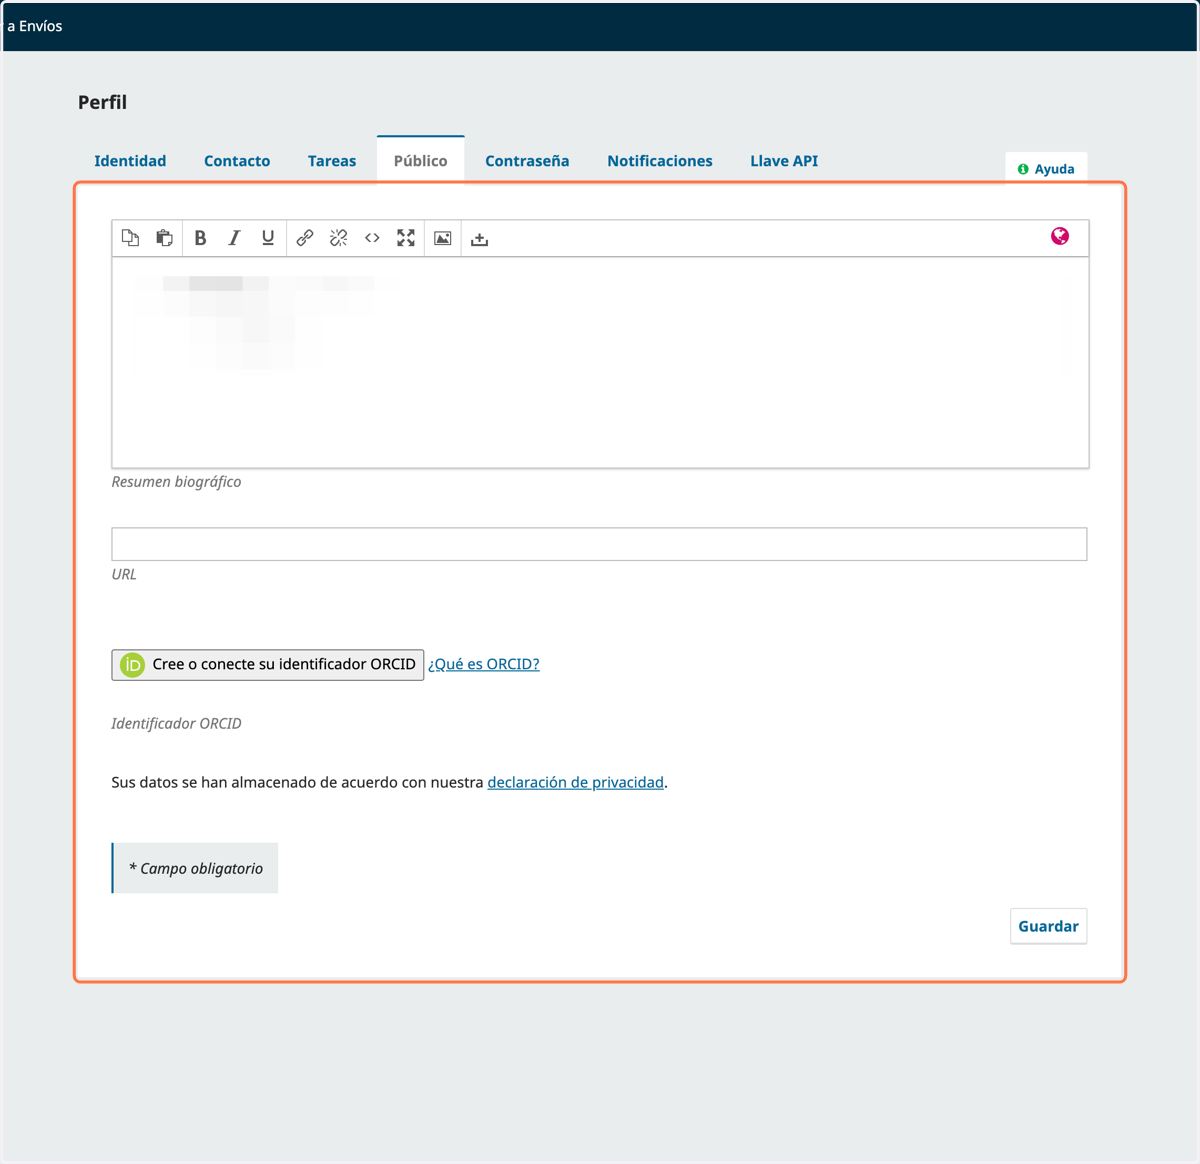Open the Contacto tab
The height and width of the screenshot is (1164, 1200).
tap(237, 161)
